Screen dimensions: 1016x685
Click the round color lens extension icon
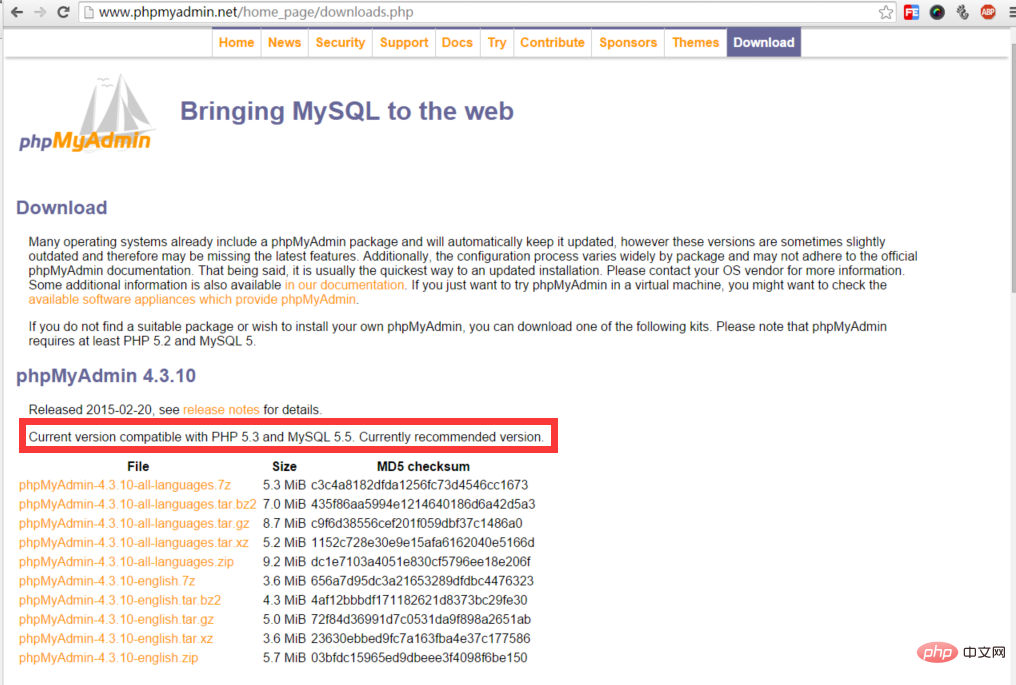tap(937, 13)
